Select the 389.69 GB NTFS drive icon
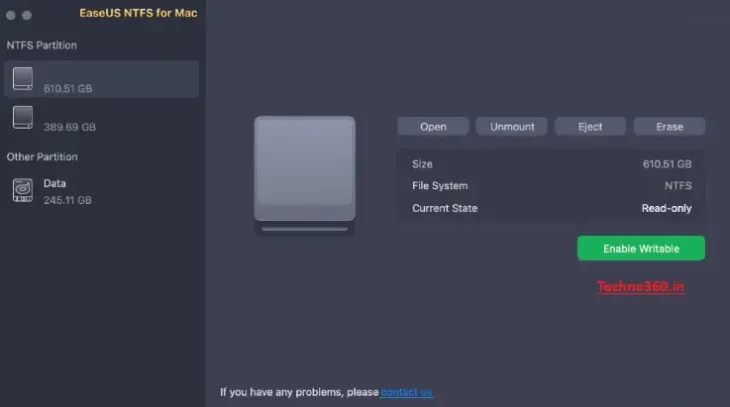 point(23,117)
